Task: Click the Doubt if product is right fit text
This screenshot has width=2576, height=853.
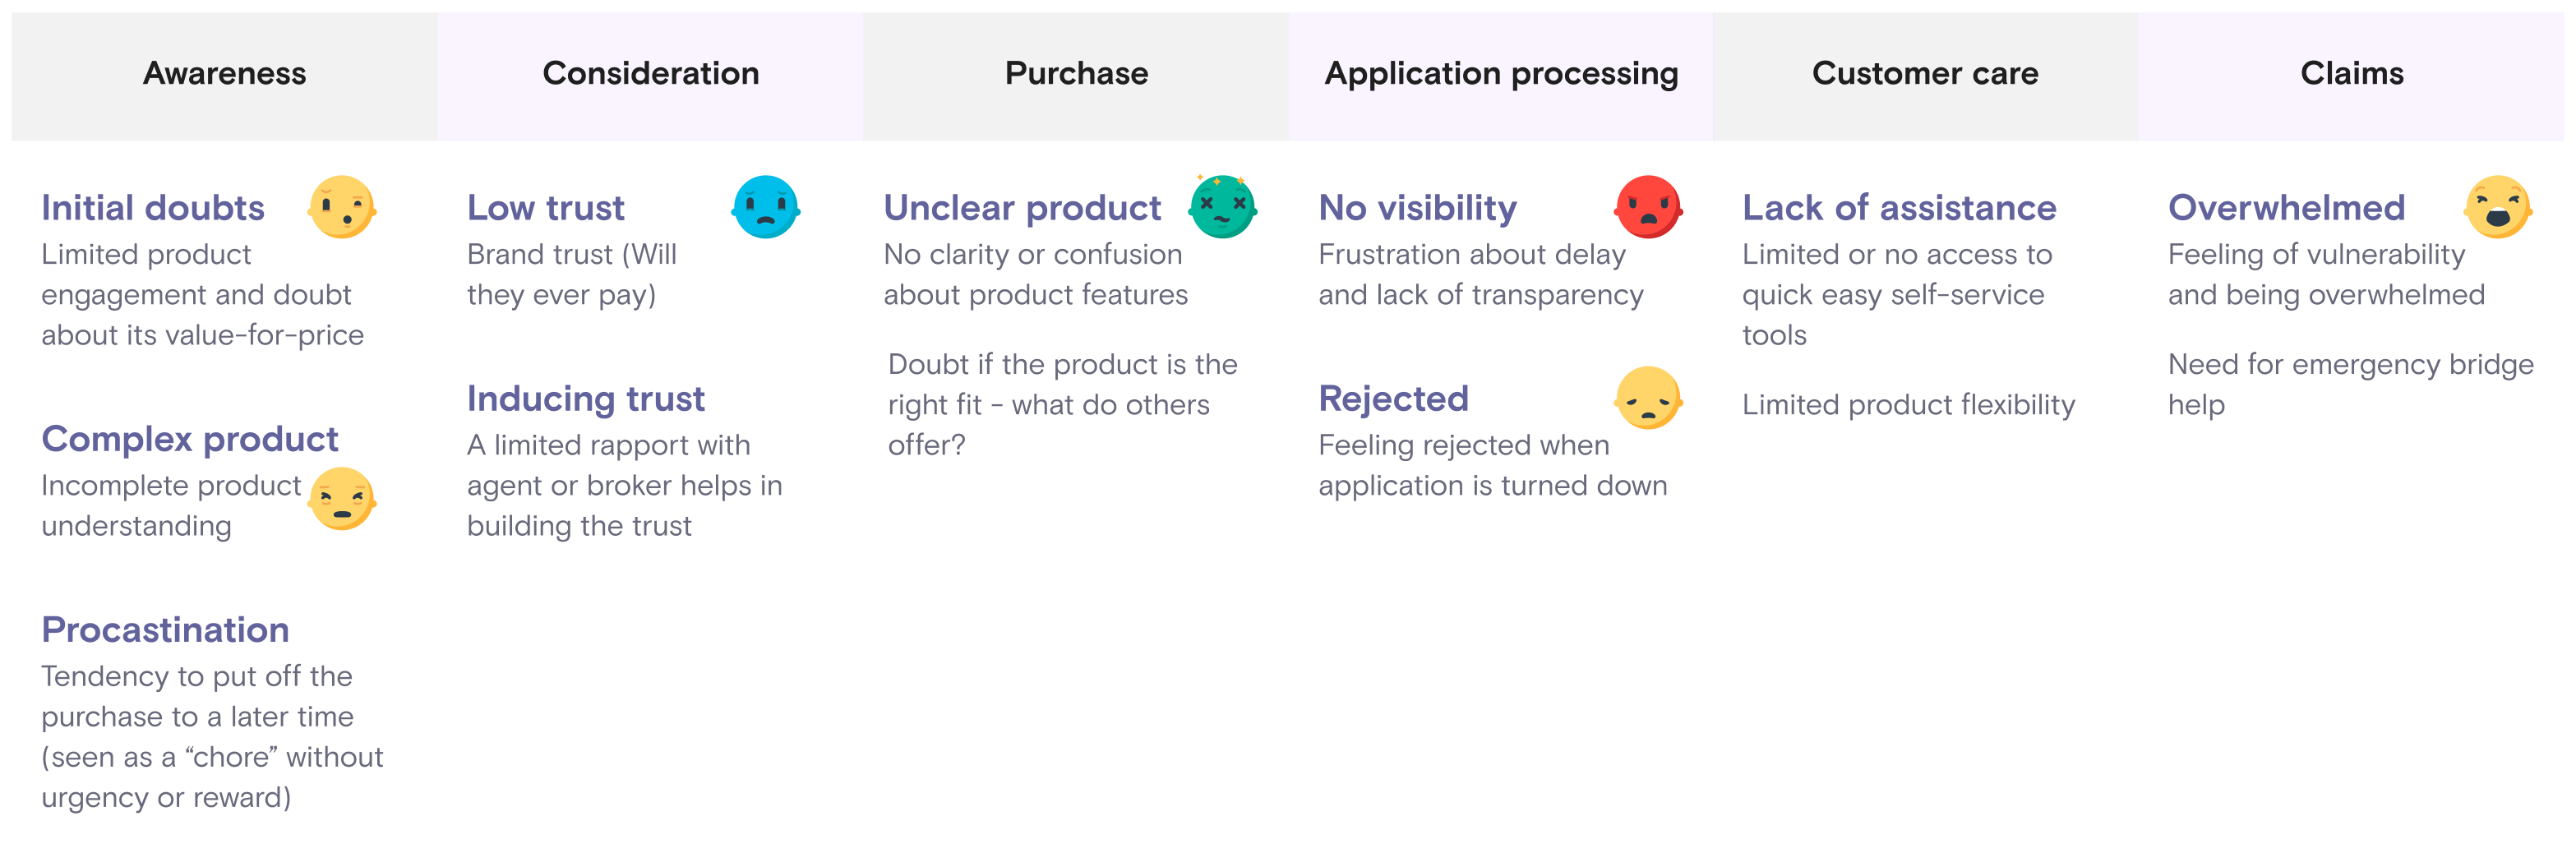Action: tap(1062, 405)
